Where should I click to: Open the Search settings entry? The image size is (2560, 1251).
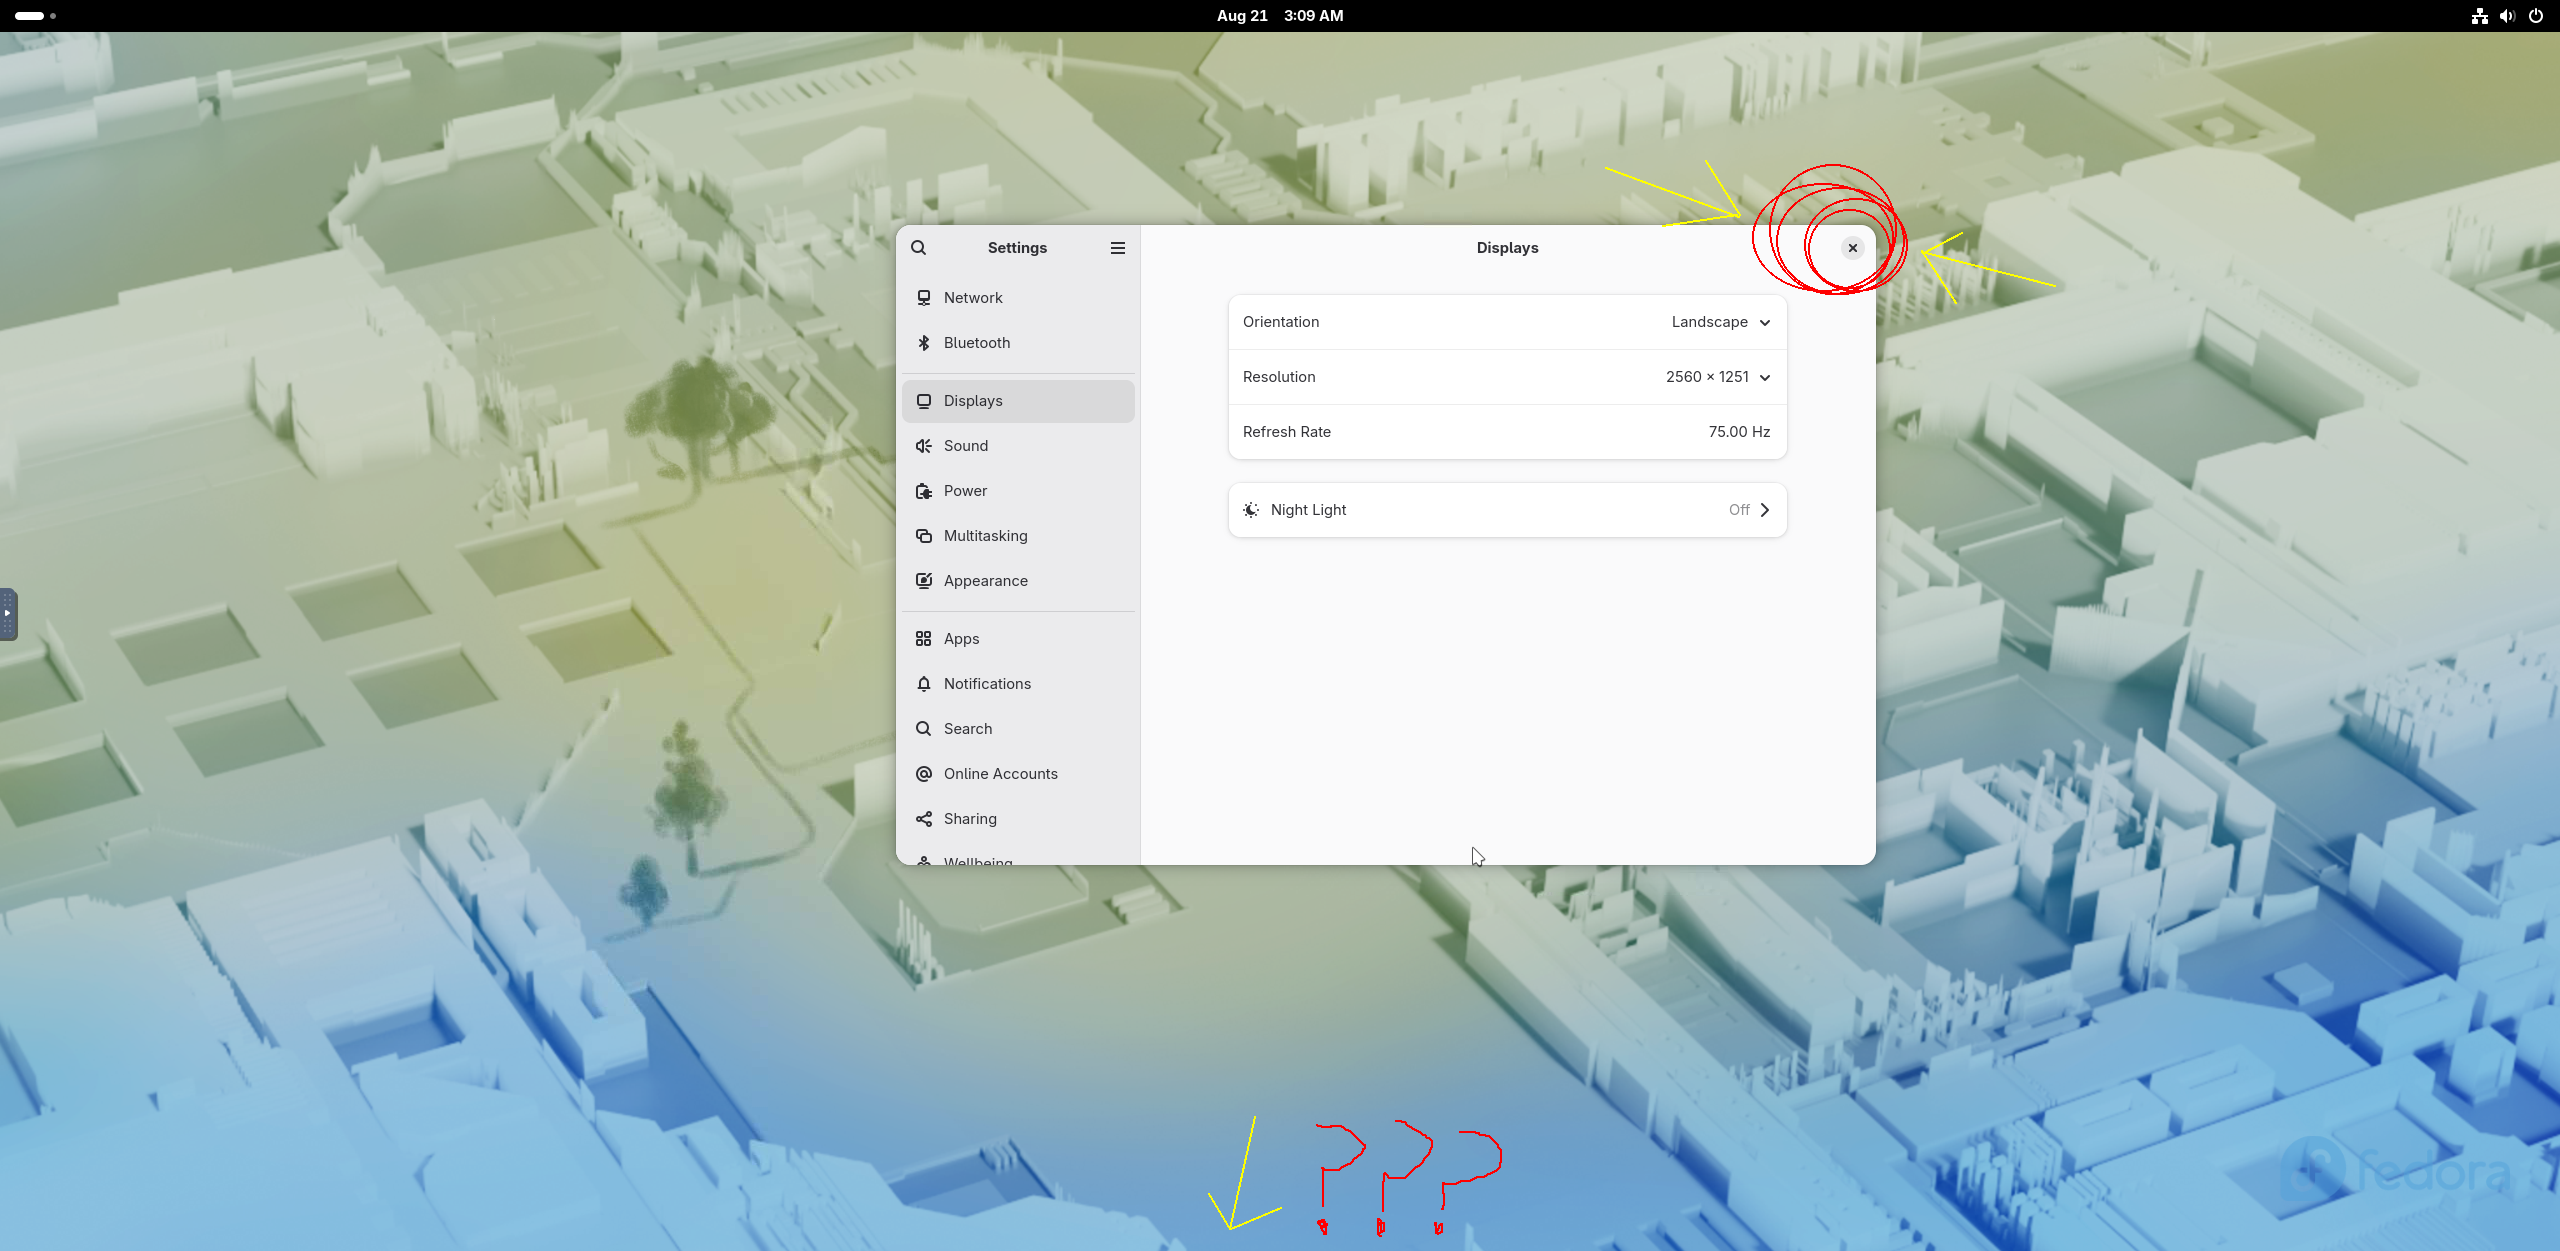pyautogui.click(x=1018, y=729)
